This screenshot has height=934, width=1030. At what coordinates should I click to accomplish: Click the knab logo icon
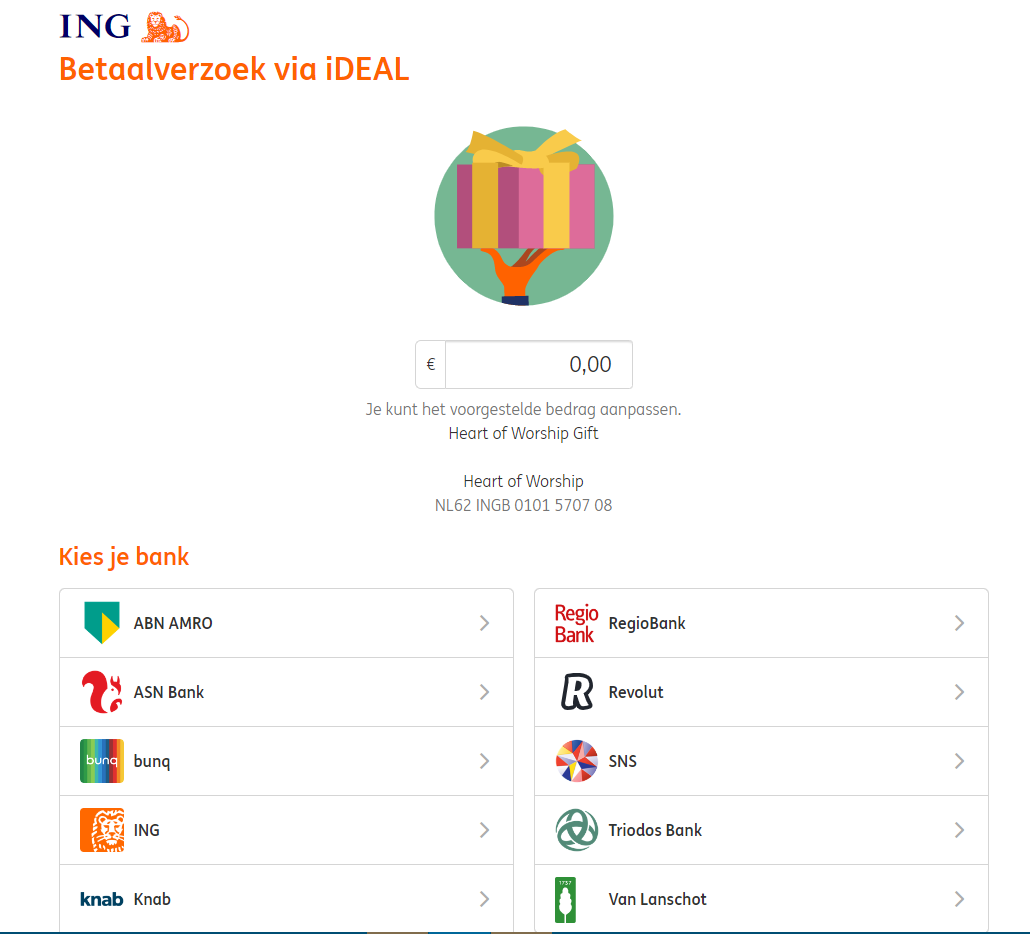102,899
